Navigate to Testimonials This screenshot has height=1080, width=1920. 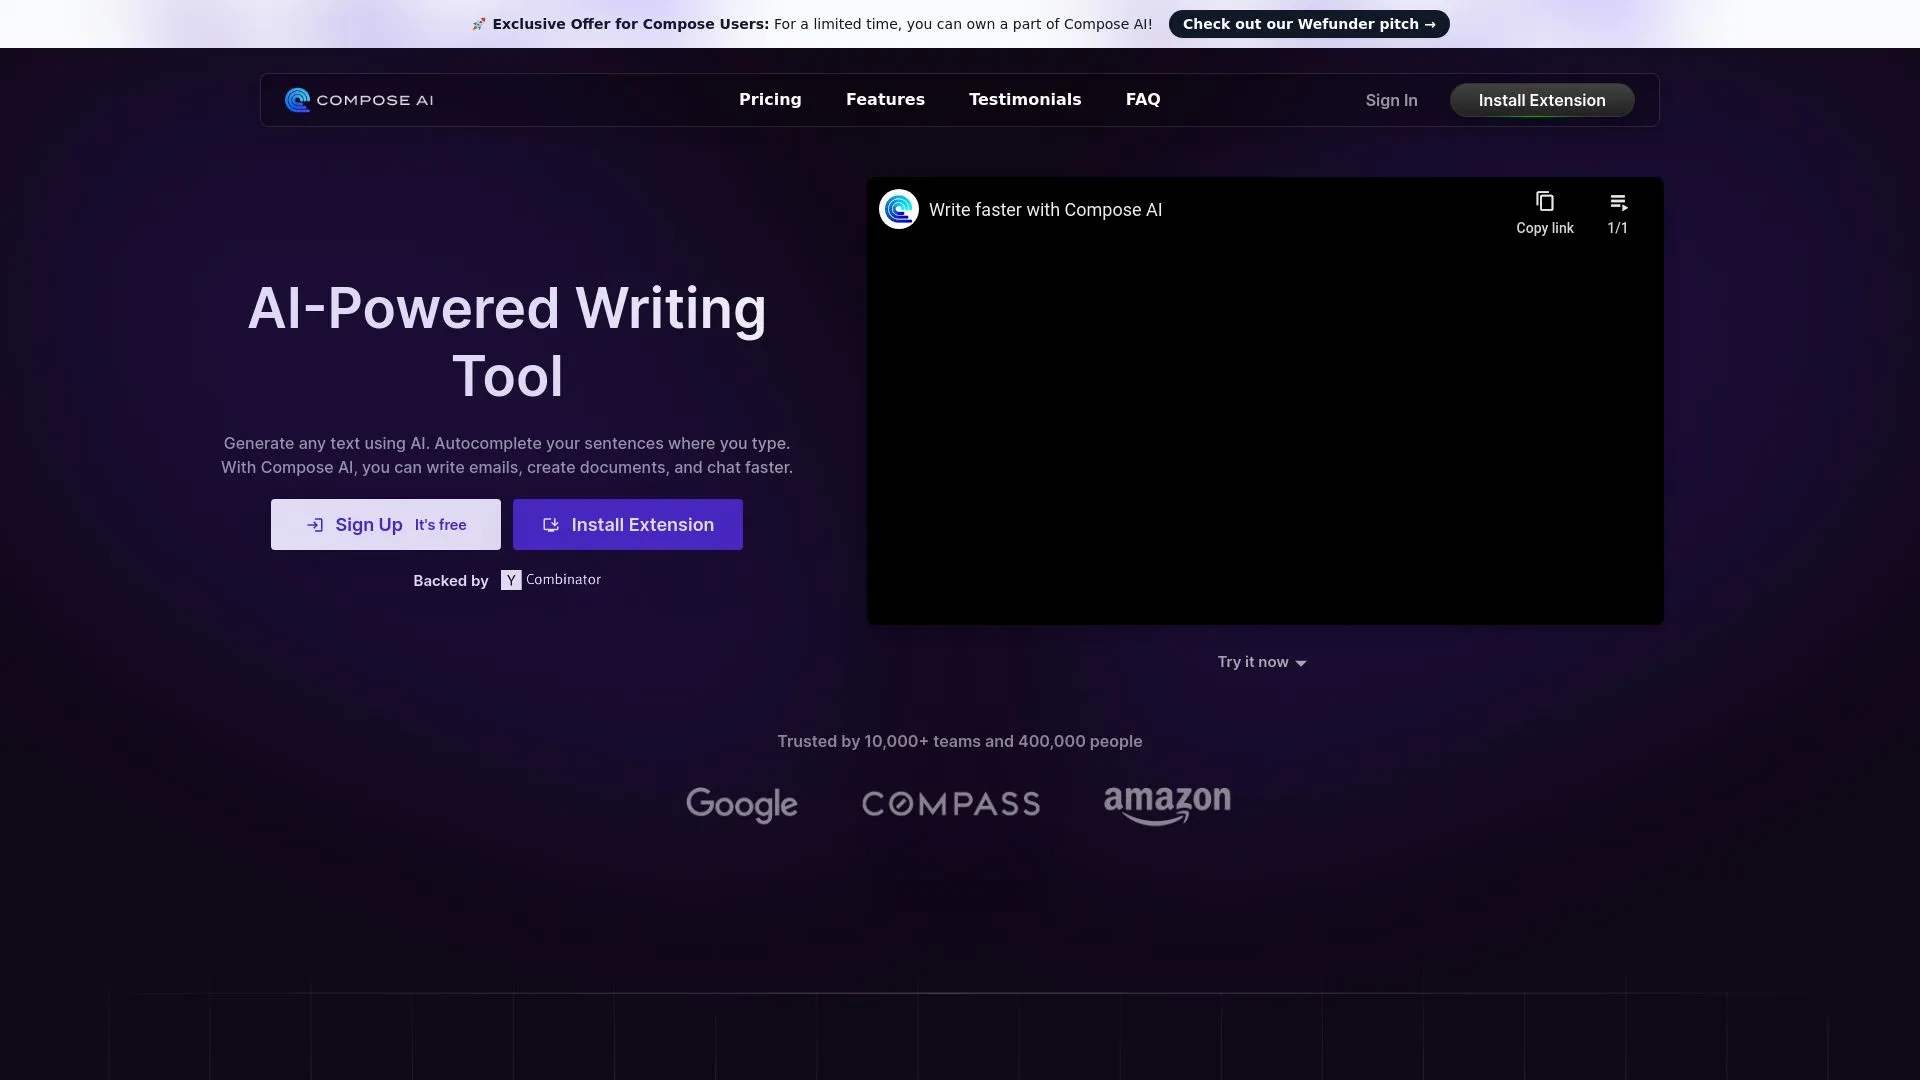pos(1024,99)
